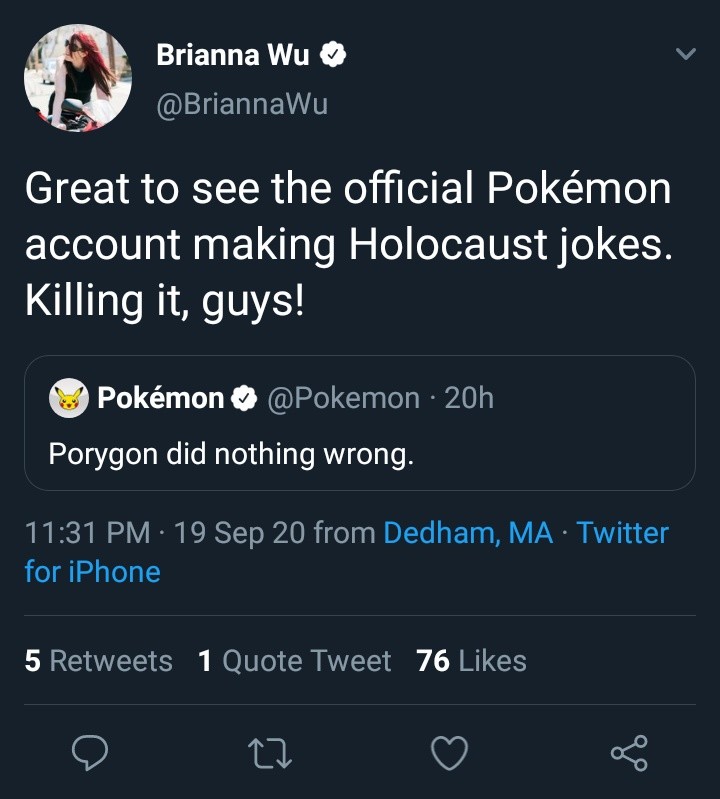Open the quoted Porygon tweet
The width and height of the screenshot is (720, 799).
[359, 453]
